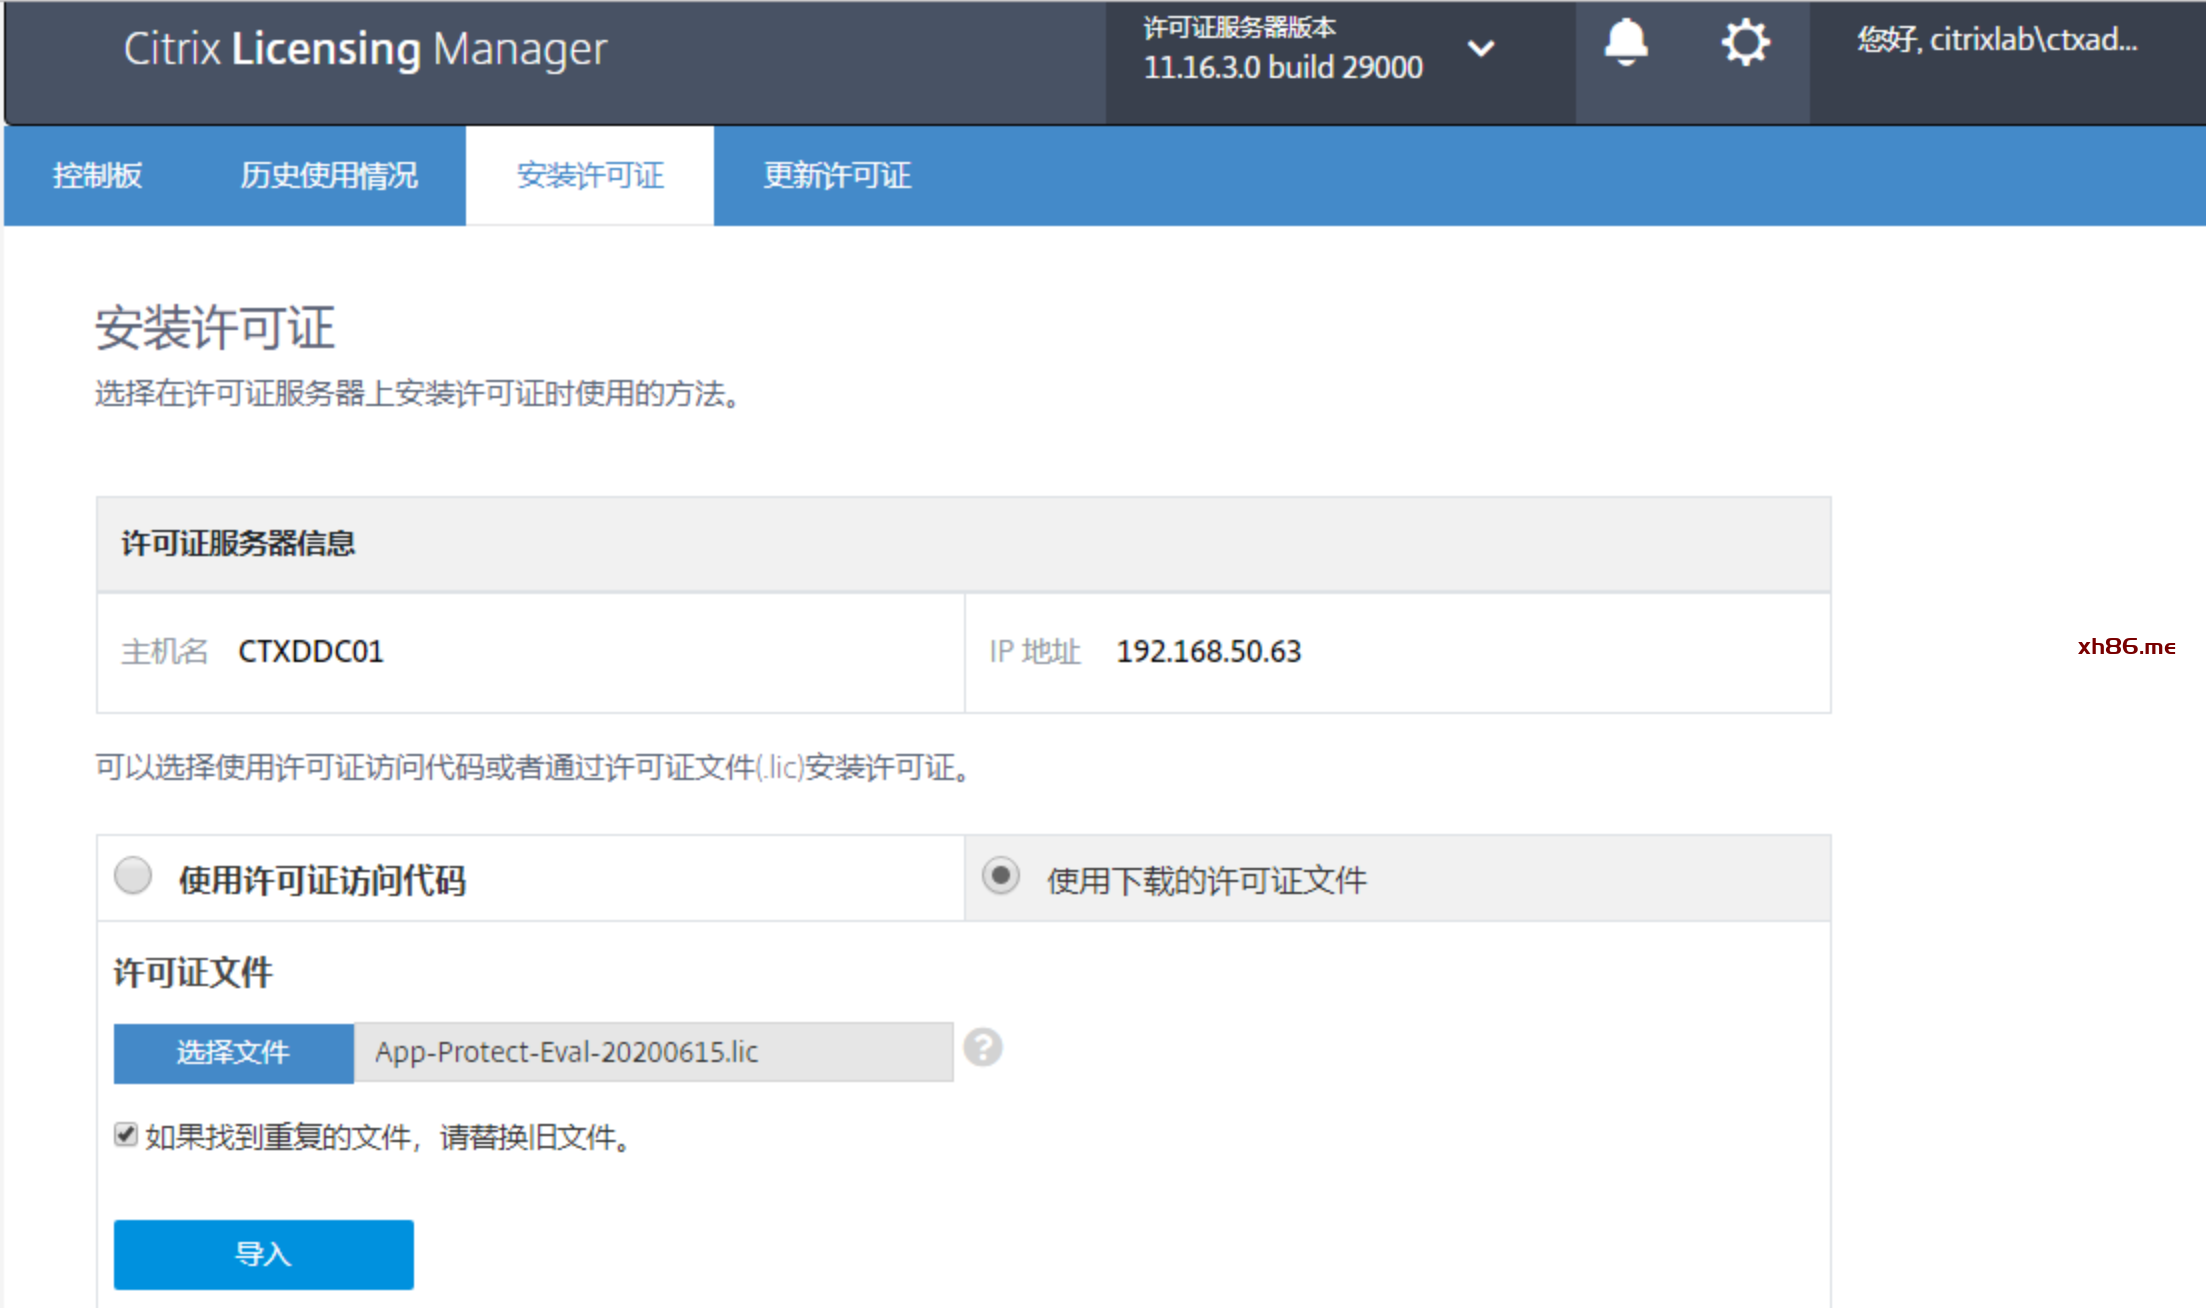Go to the 更新许可证 tab
The width and height of the screenshot is (2206, 1308).
[x=837, y=175]
